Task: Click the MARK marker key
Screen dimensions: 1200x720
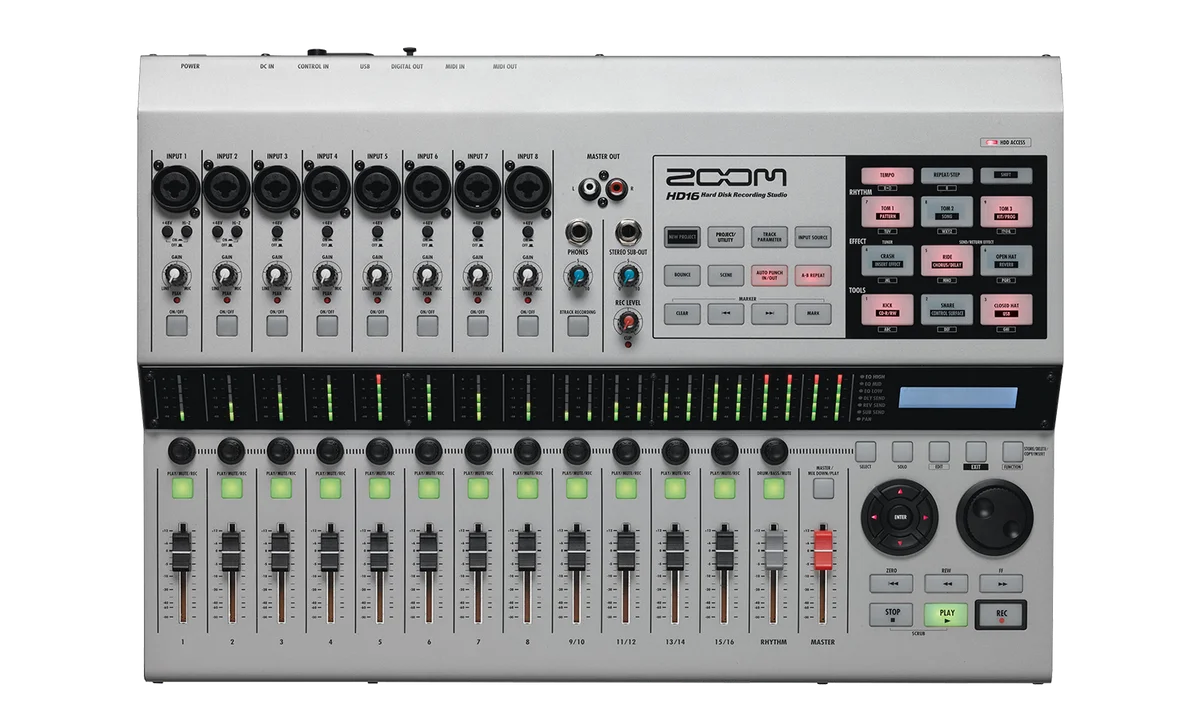Action: click(813, 314)
